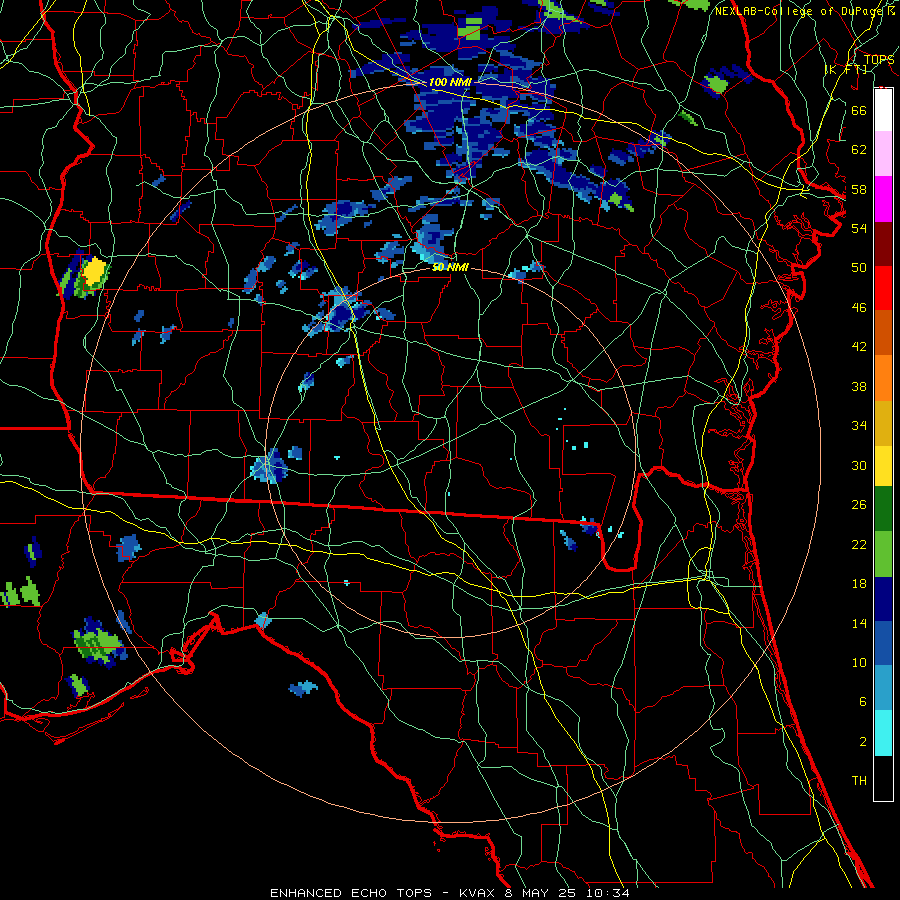Image resolution: width=900 pixels, height=900 pixels.
Task: Click the "18" scale value
Action: click(x=859, y=584)
